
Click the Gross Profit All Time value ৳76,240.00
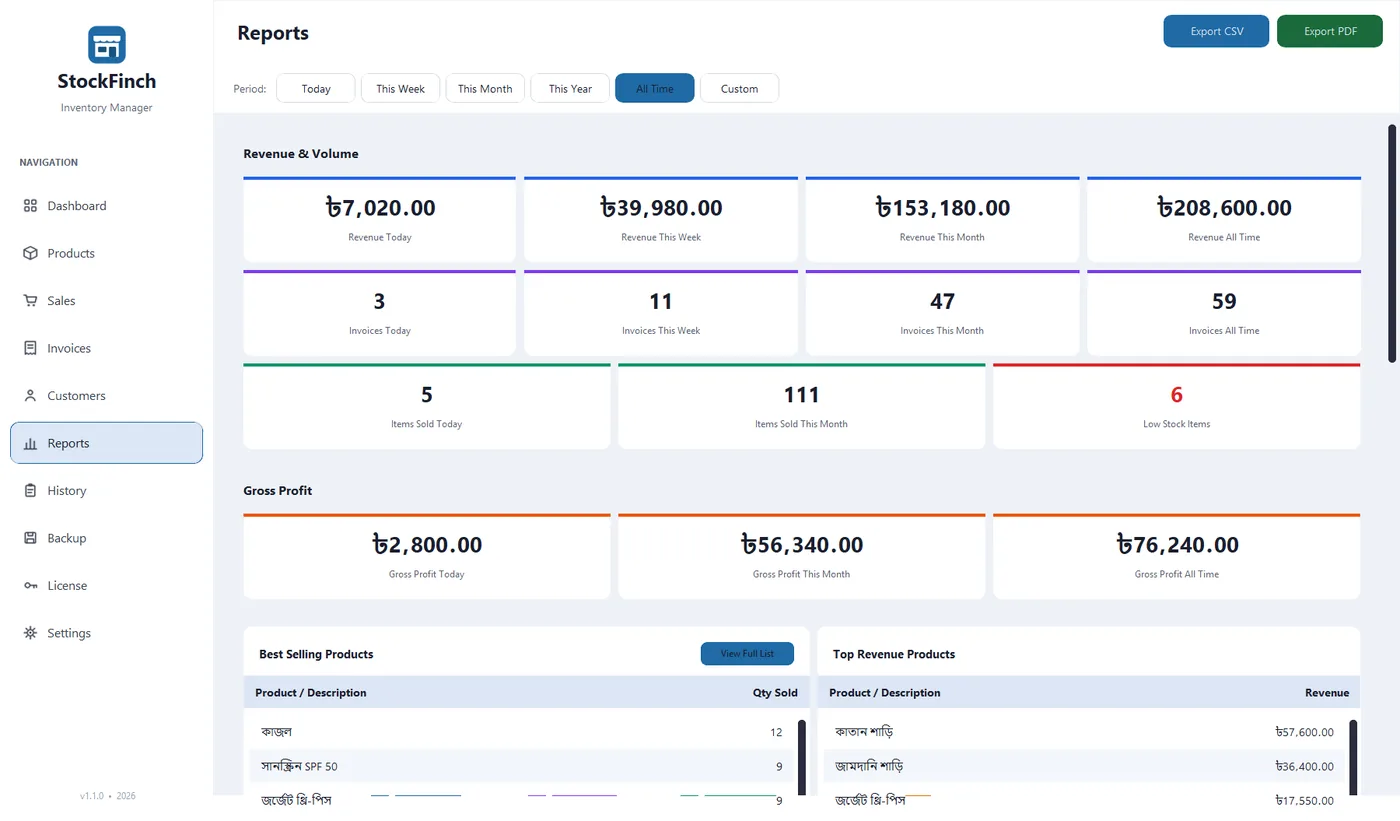[x=1177, y=545]
